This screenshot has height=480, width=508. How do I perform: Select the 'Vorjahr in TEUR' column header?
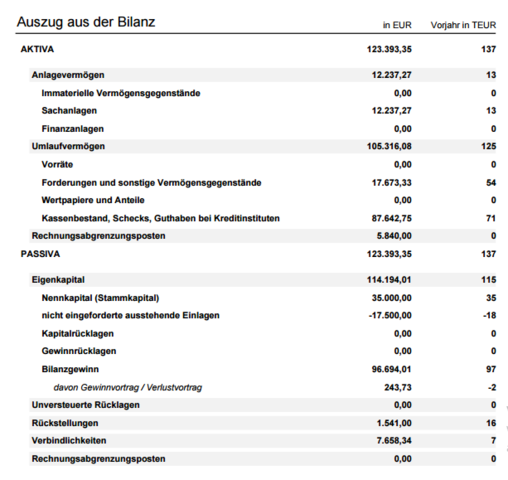point(463,25)
